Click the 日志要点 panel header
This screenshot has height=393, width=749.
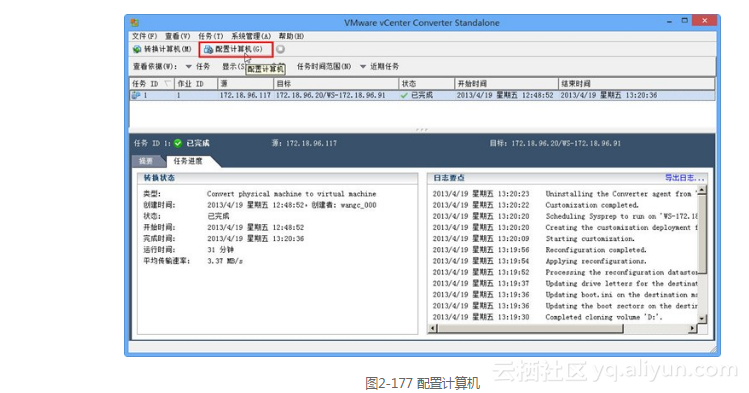449,178
